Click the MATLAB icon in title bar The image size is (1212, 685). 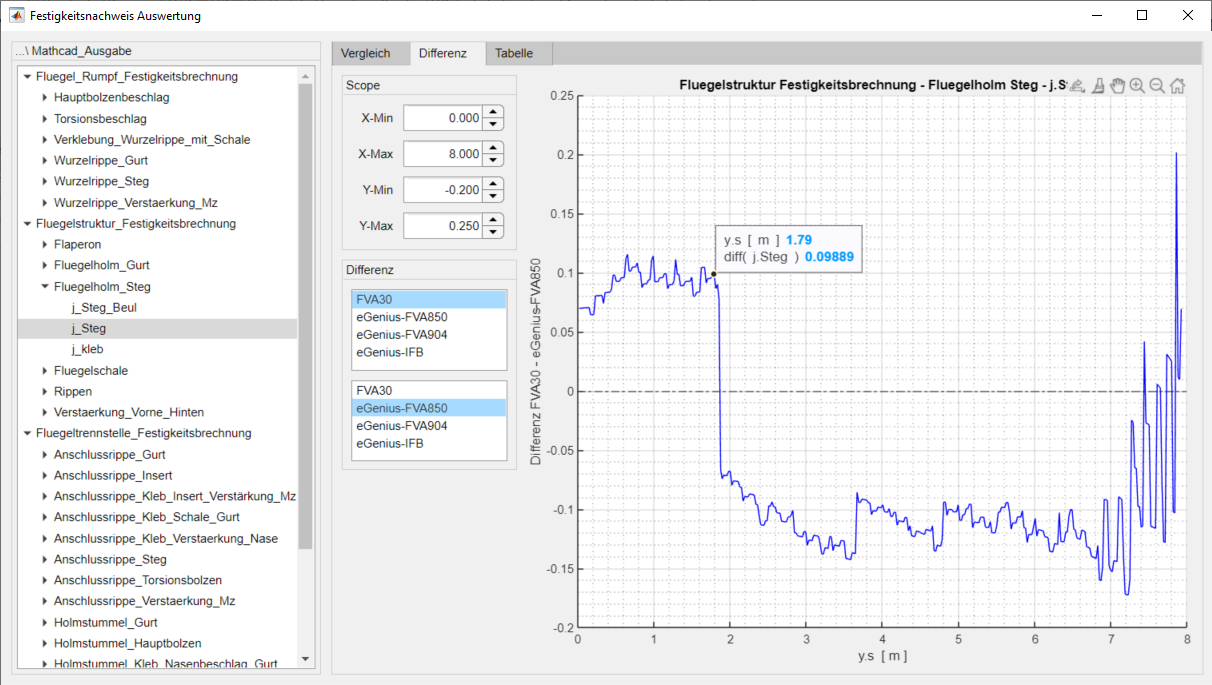pos(17,16)
